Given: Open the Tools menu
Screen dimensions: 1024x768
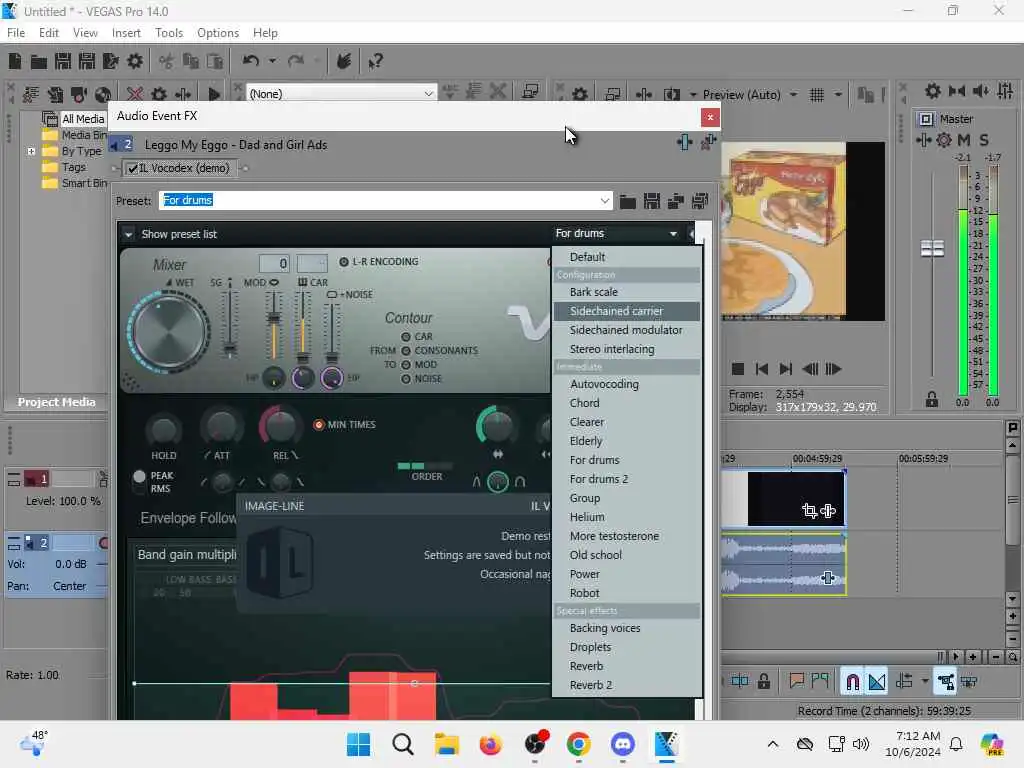Looking at the screenshot, I should pyautogui.click(x=169, y=33).
